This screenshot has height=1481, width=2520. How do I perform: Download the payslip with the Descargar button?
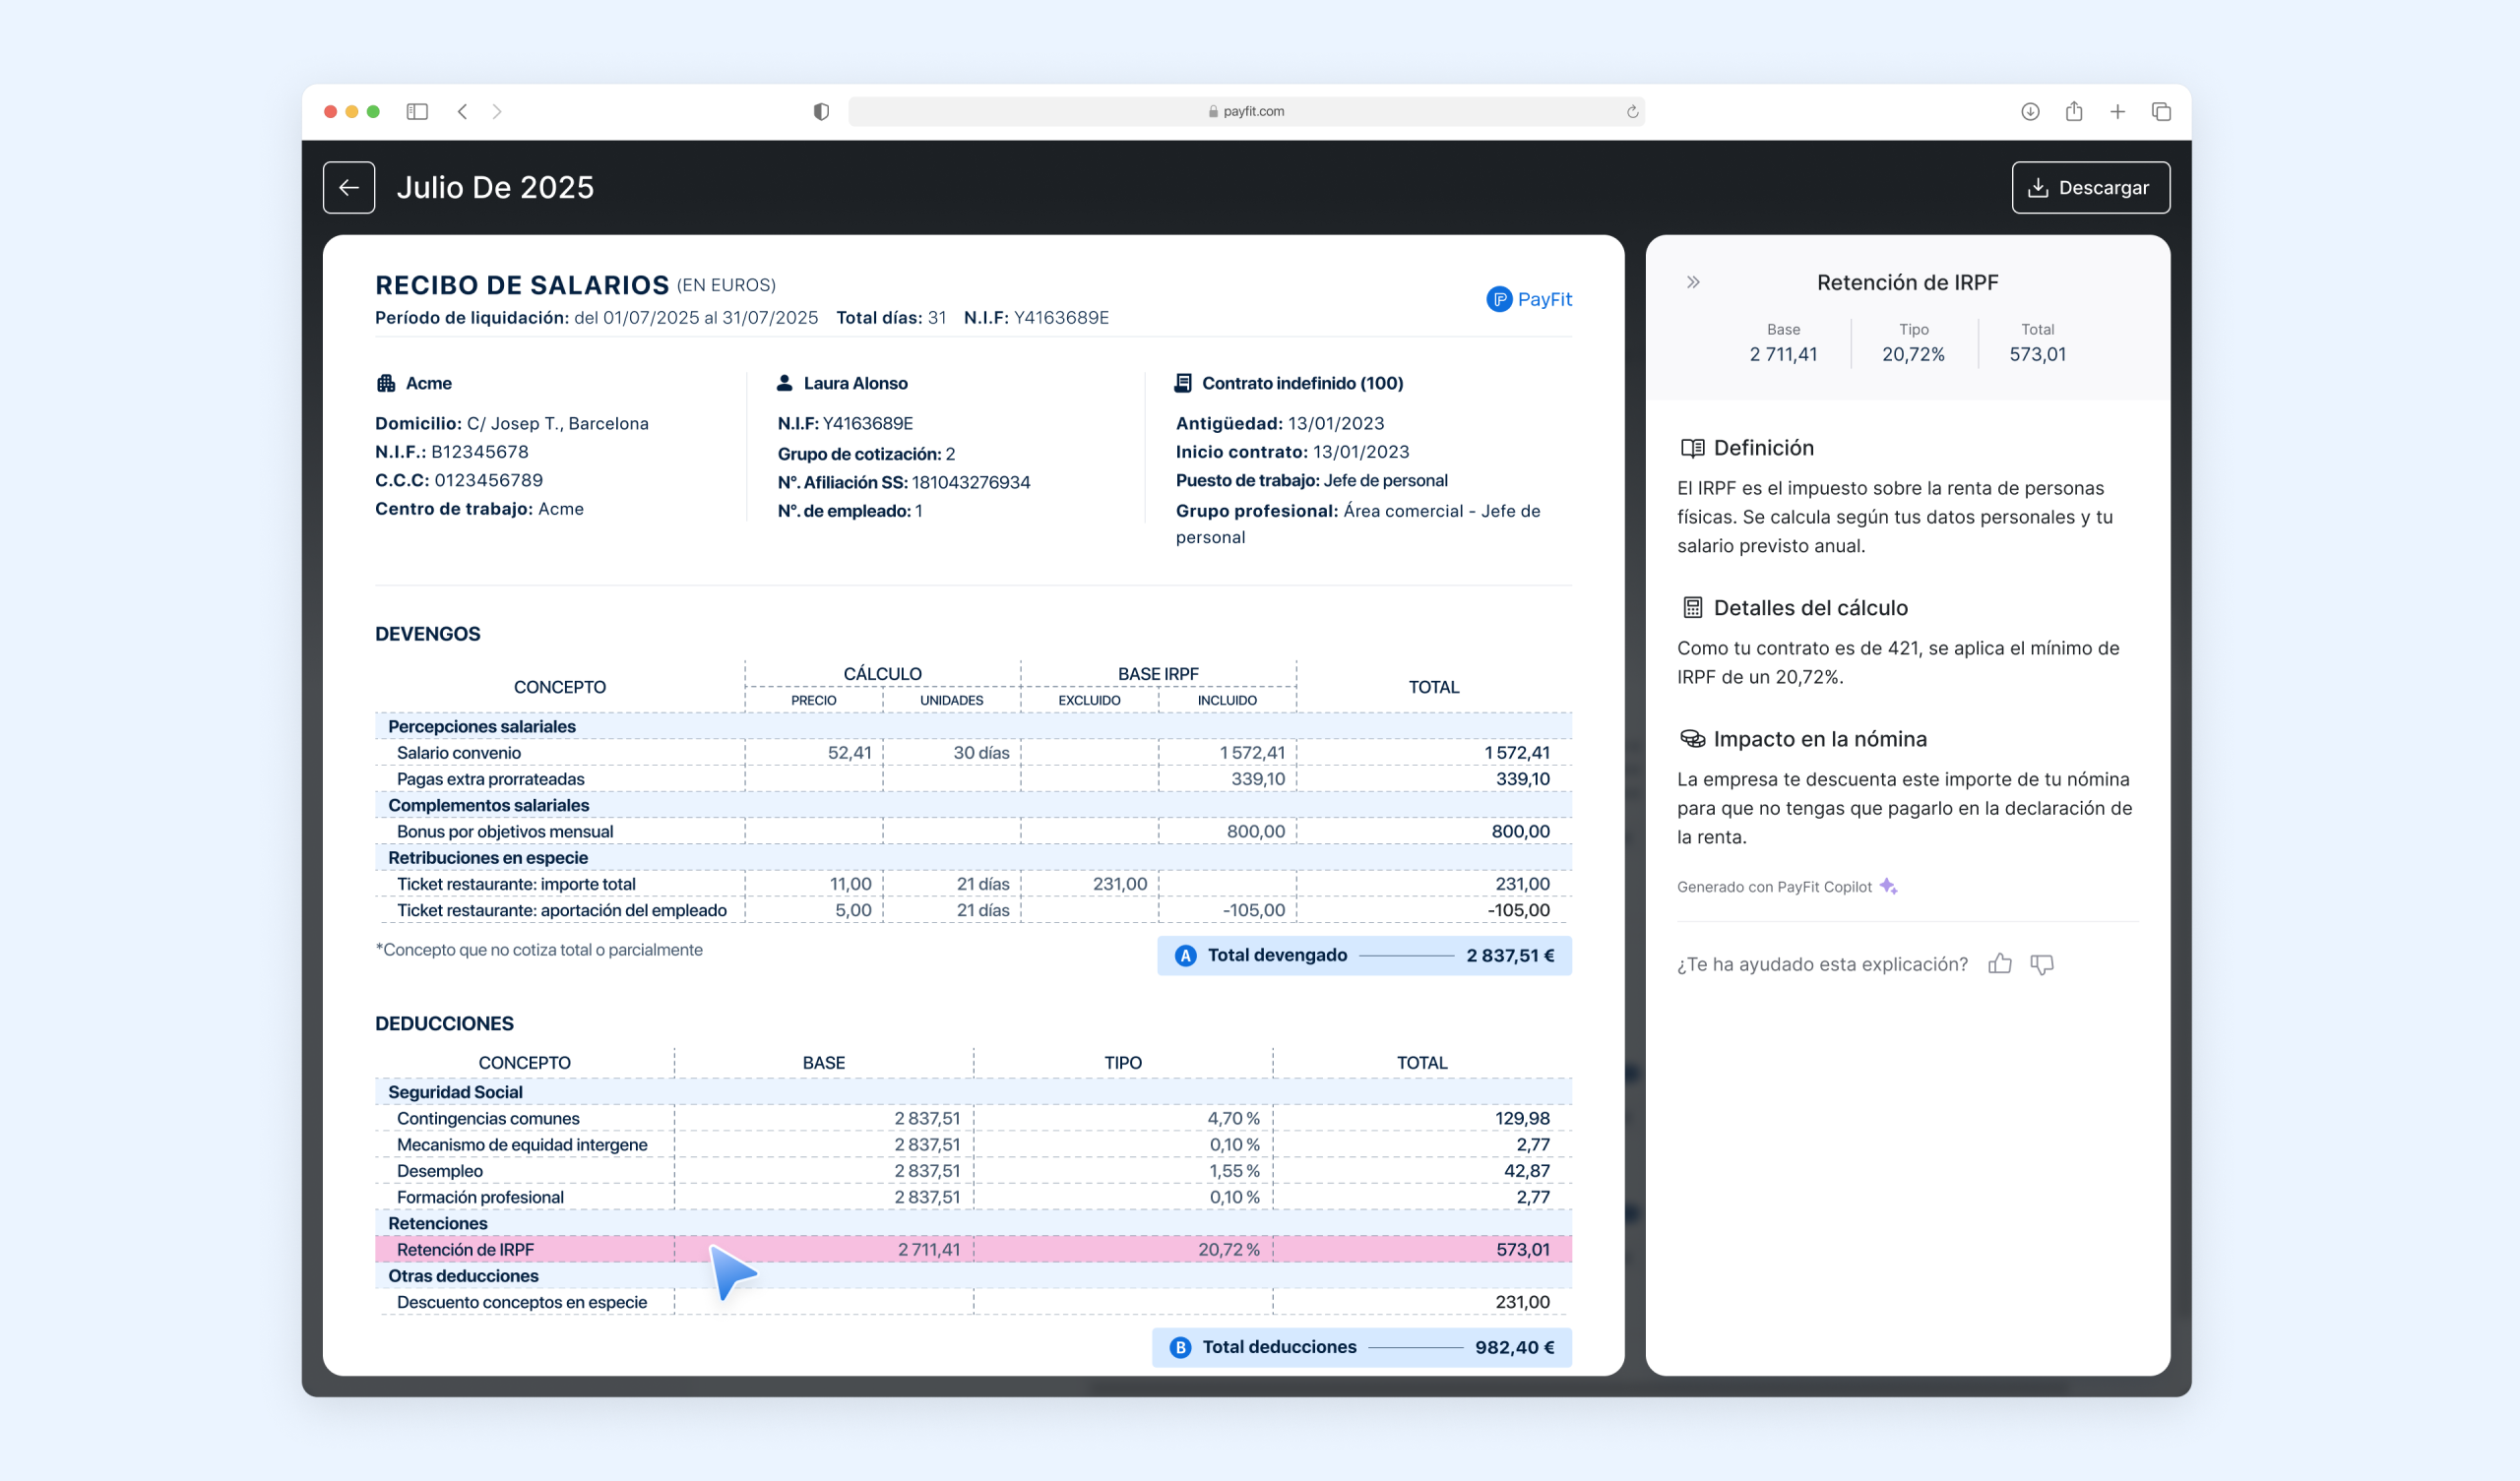[2090, 187]
